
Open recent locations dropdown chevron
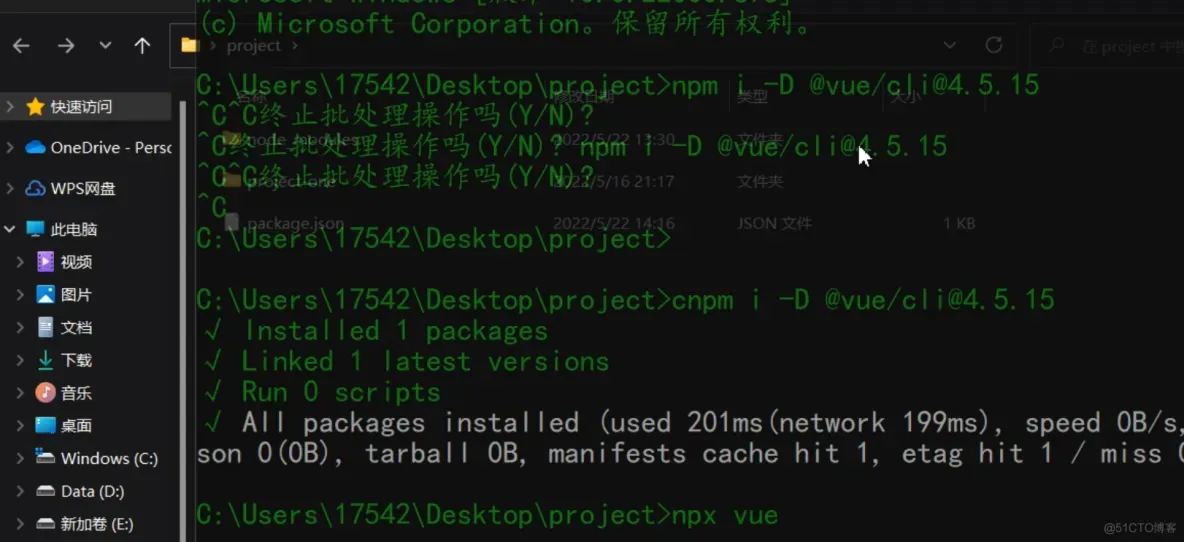105,46
